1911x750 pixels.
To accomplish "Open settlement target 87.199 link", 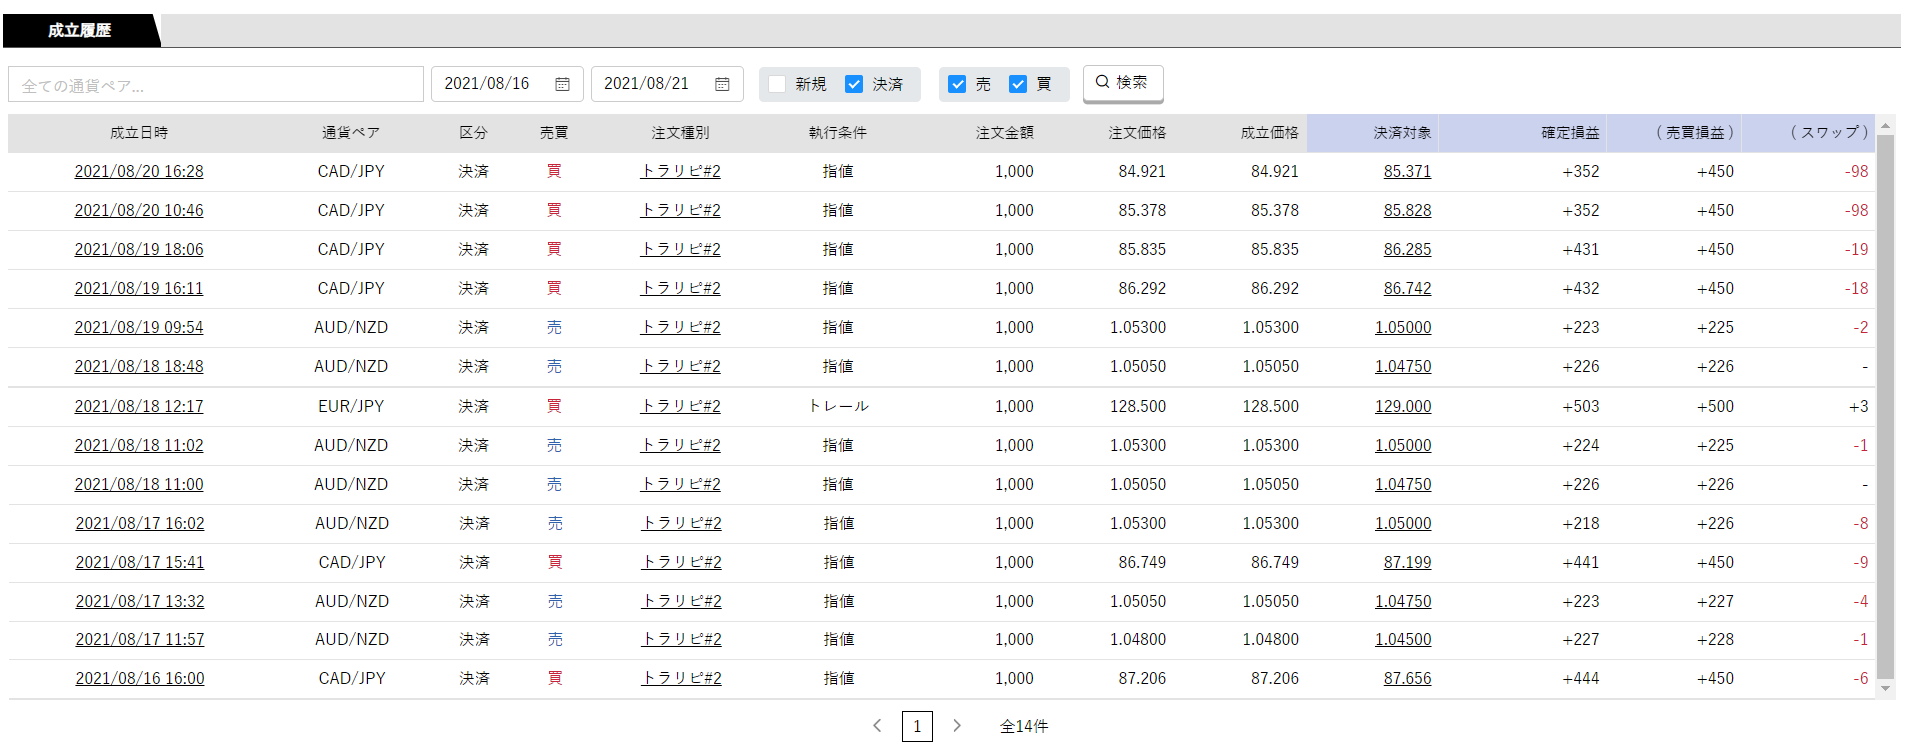I will point(1407,562).
